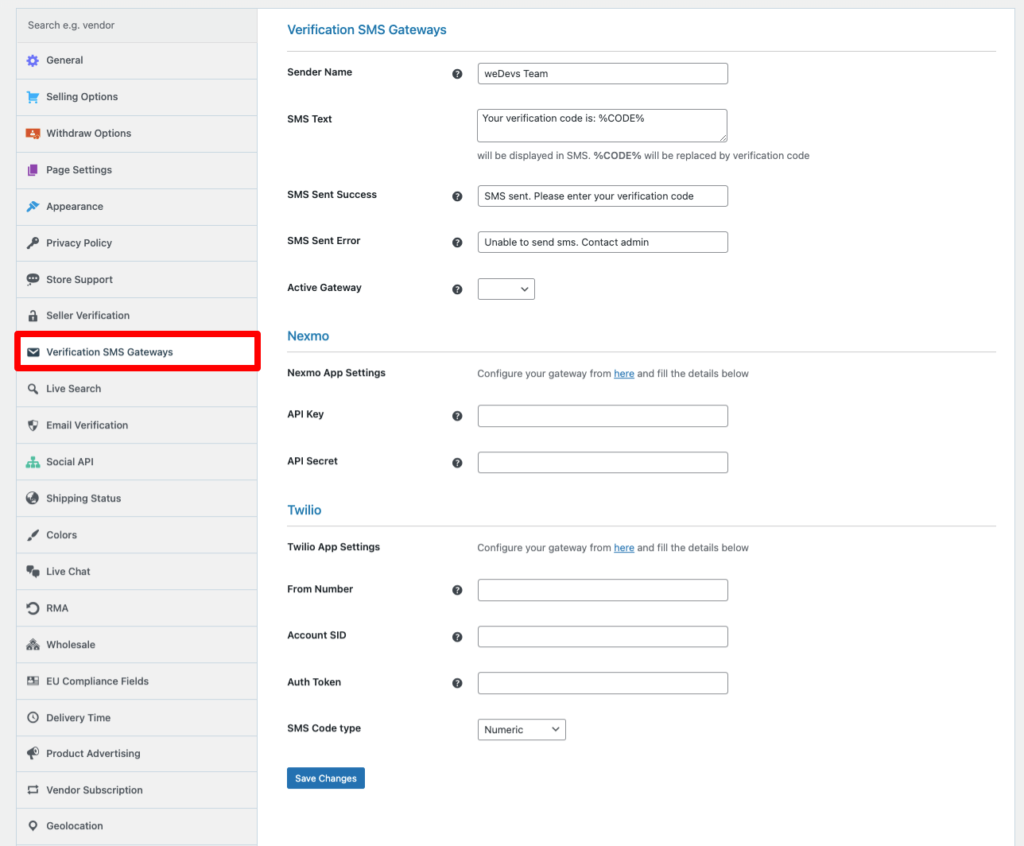Click the Seller Verification lock icon
The width and height of the screenshot is (1024, 846).
point(33,316)
